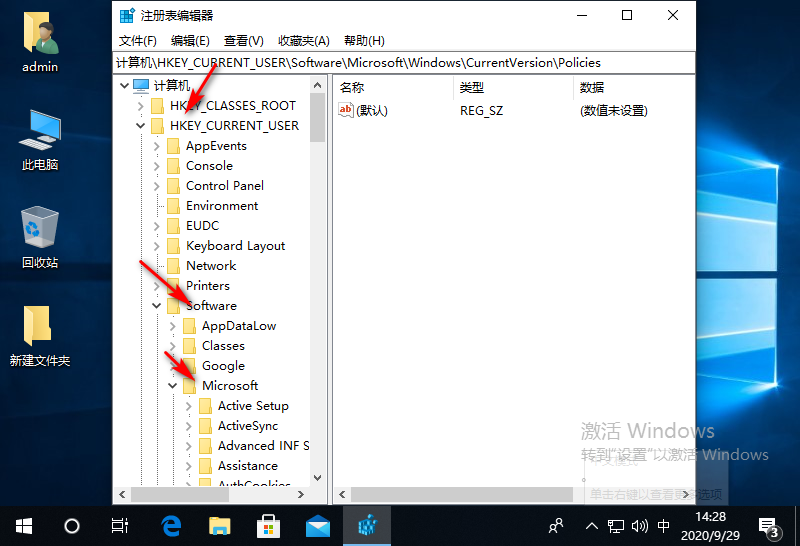Select the AppDataLow key

239,326
